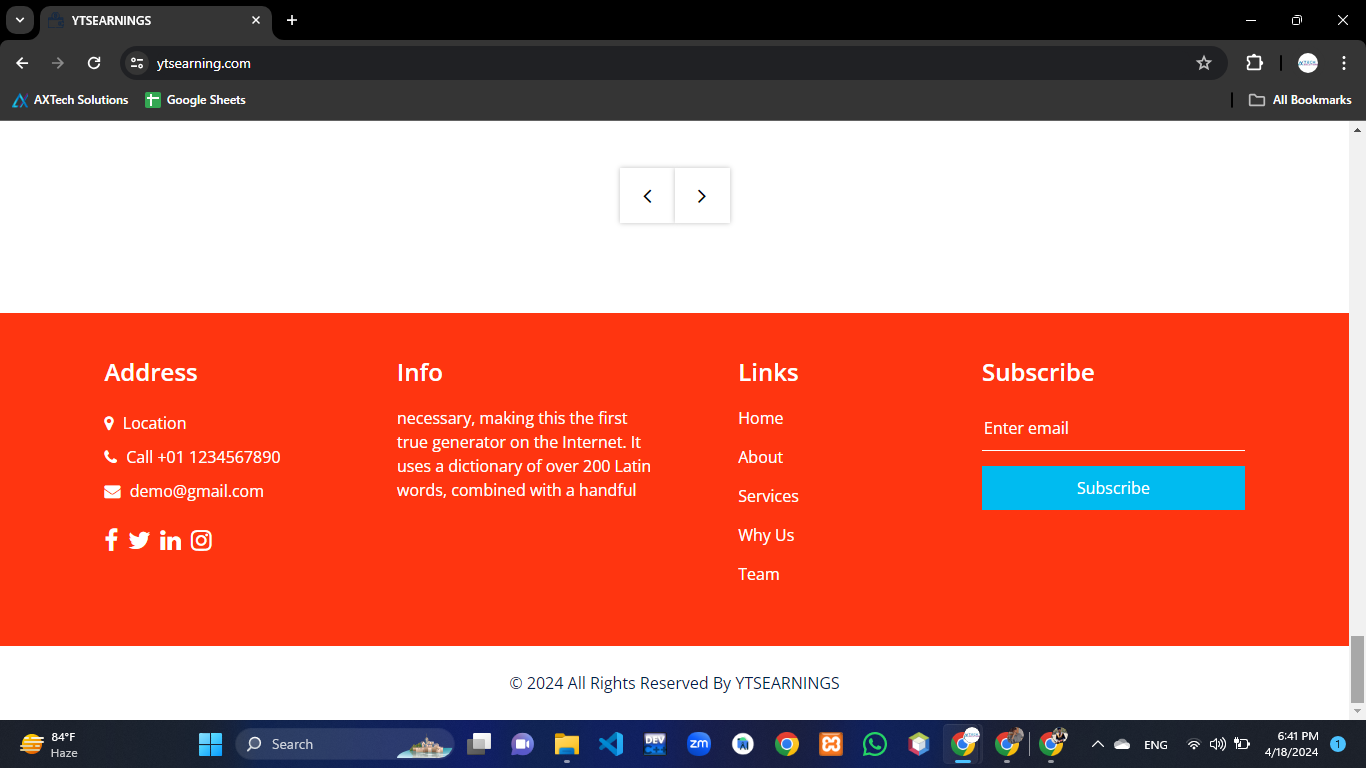Click the next slide arrow button
Image resolution: width=1366 pixels, height=768 pixels.
coord(702,196)
